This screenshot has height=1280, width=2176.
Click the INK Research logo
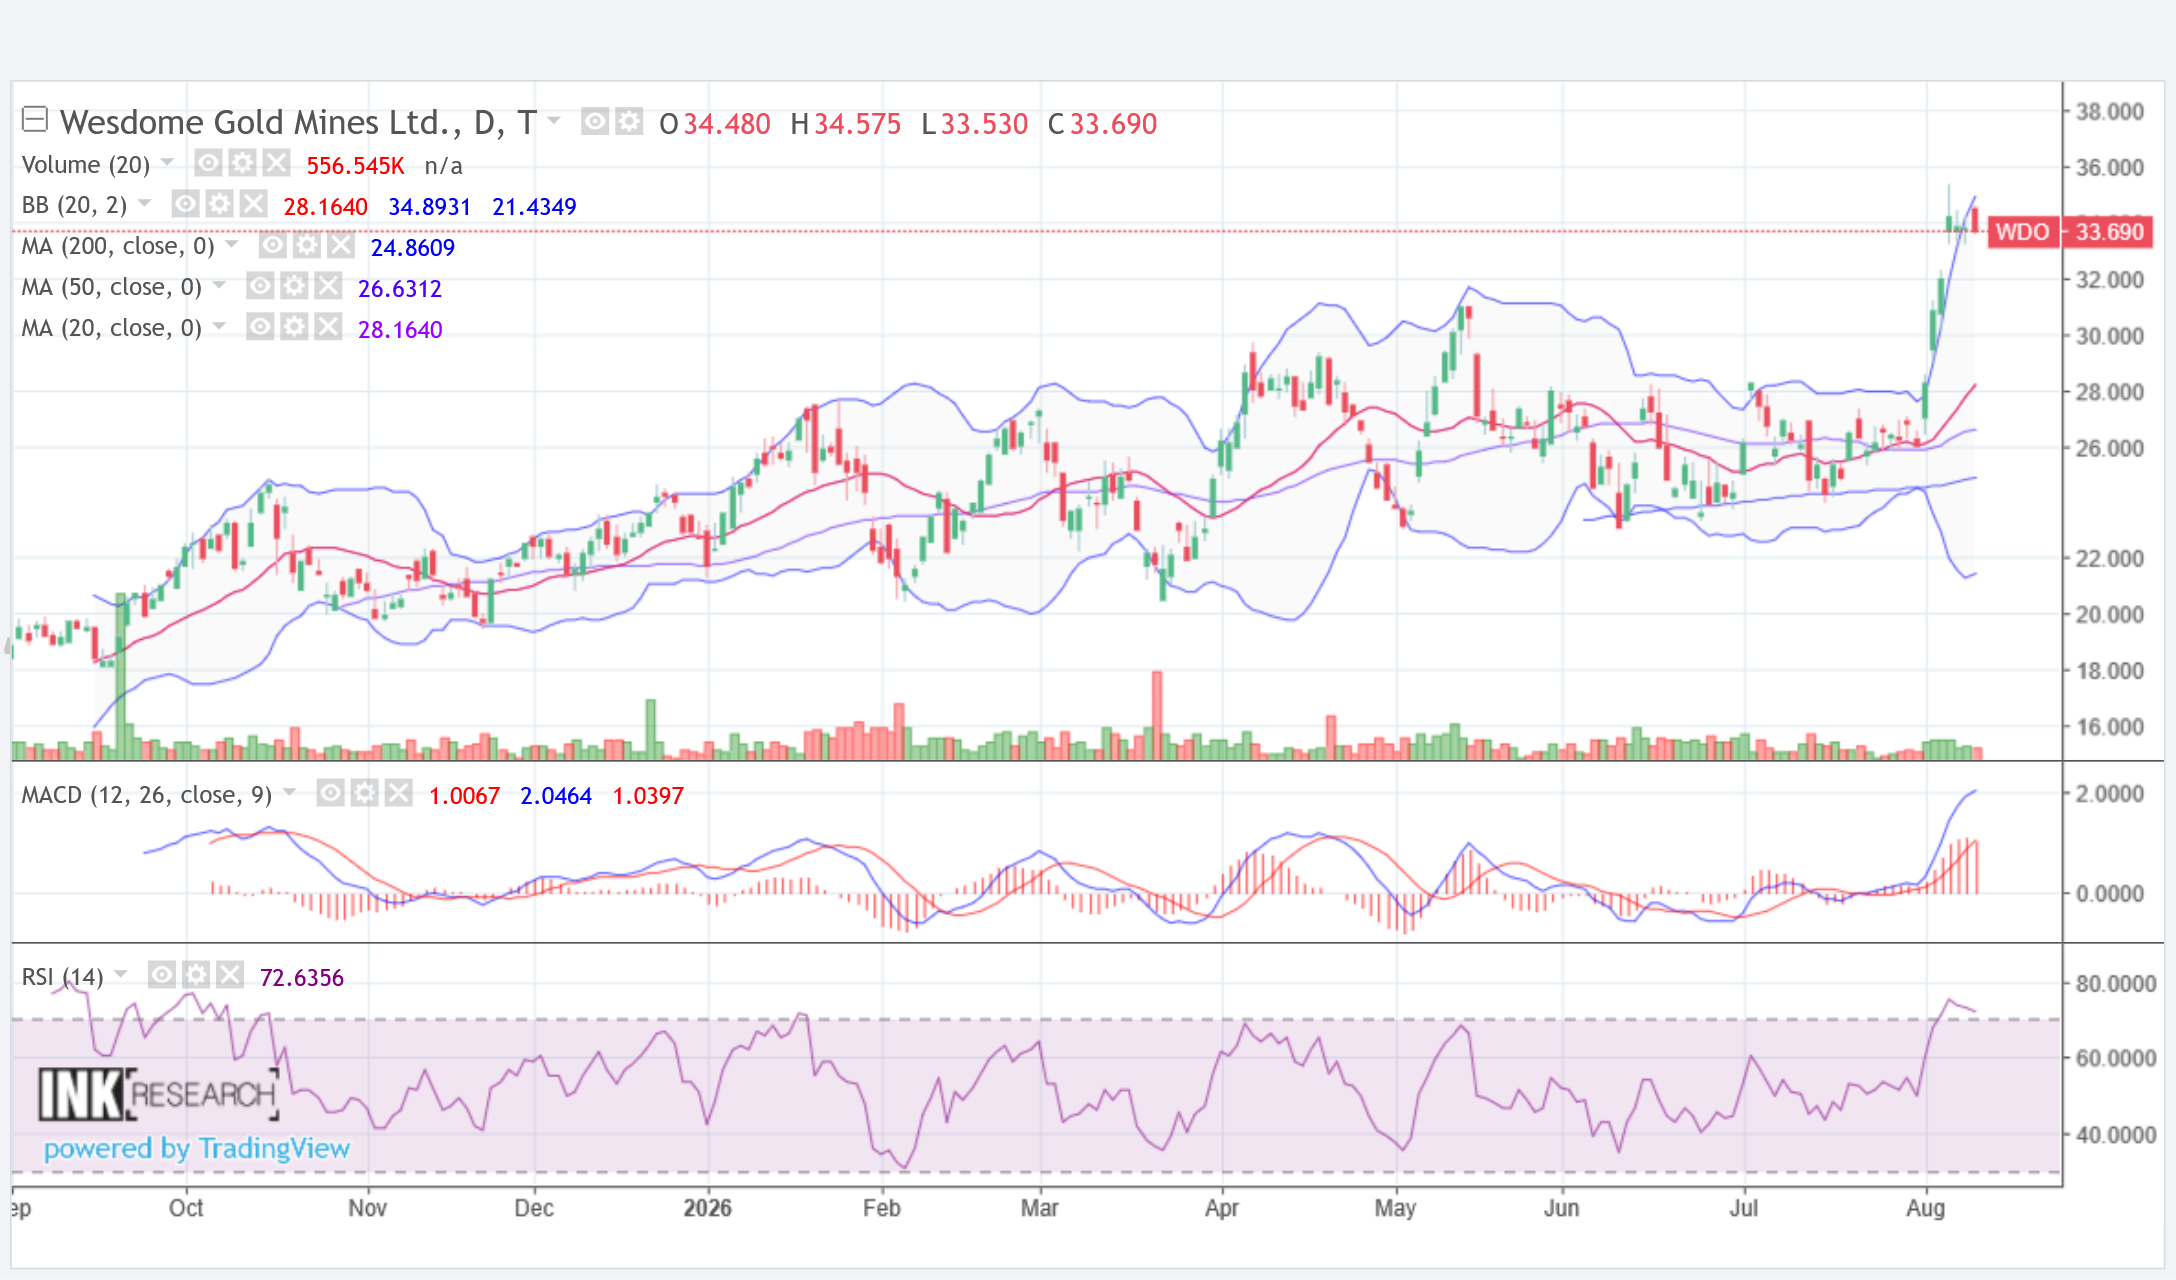(158, 1094)
